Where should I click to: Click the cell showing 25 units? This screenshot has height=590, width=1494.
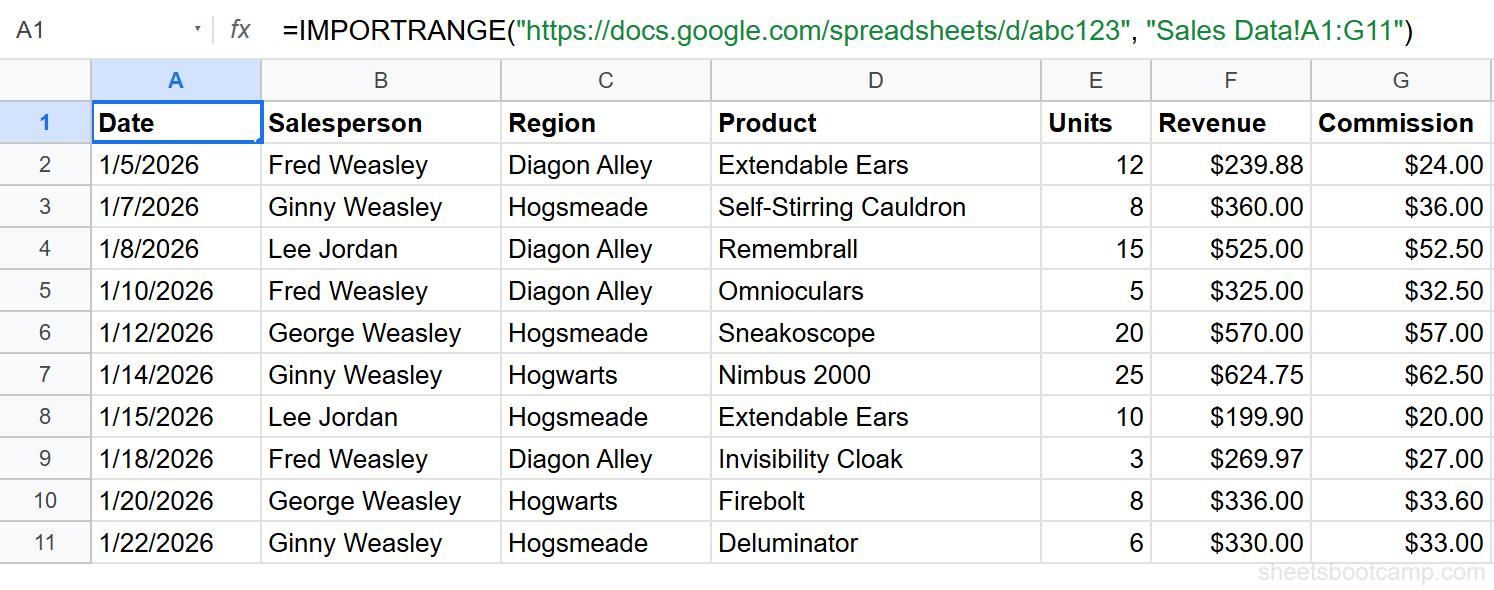click(1095, 374)
